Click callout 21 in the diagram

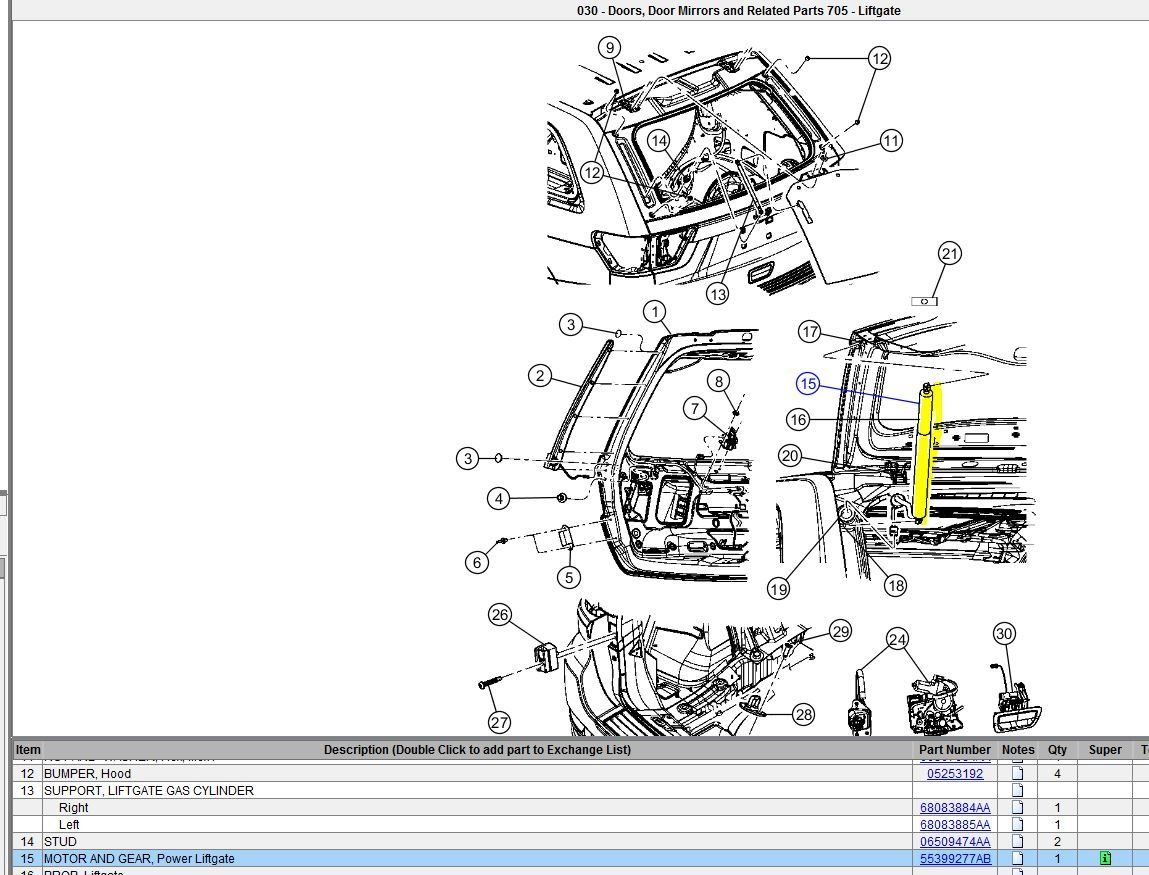click(949, 254)
